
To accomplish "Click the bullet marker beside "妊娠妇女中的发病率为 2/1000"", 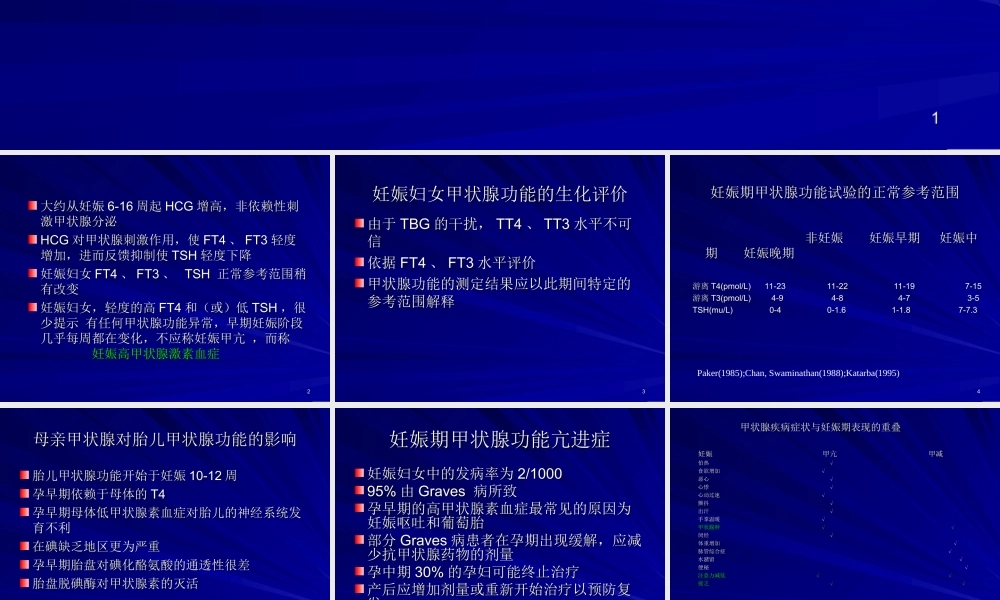I will point(357,473).
